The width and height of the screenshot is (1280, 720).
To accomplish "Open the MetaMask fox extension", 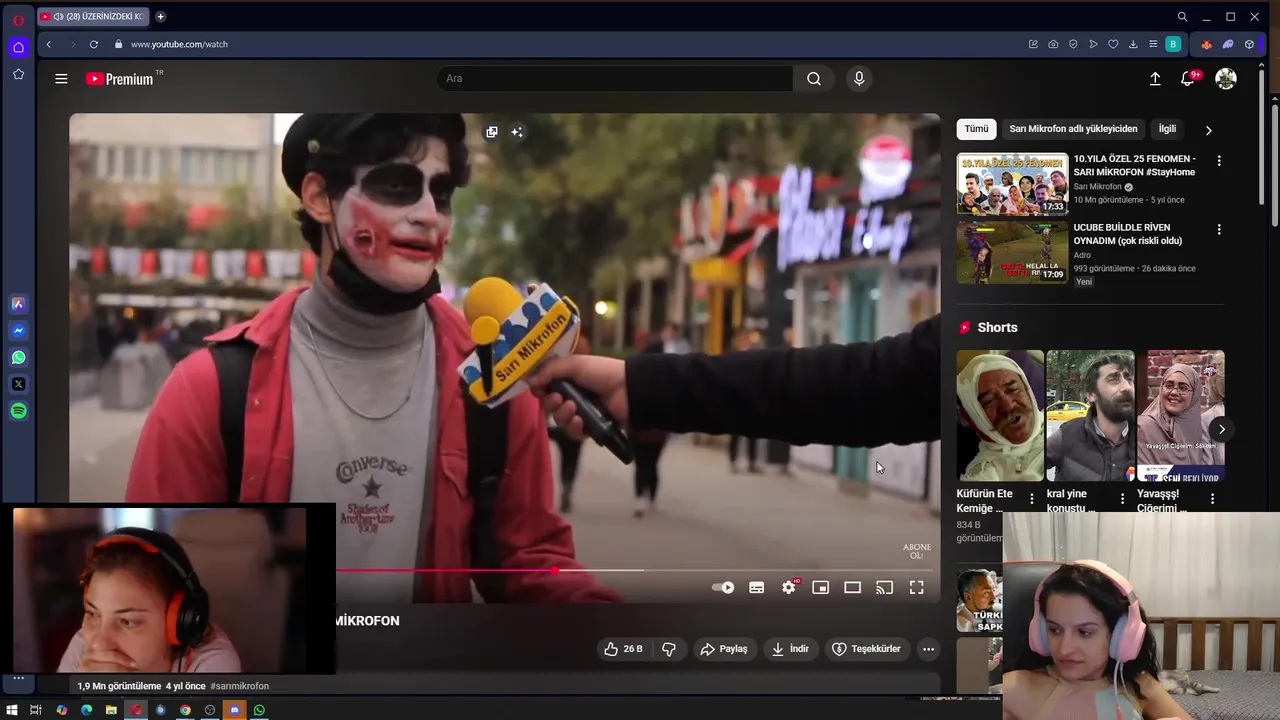I will pyautogui.click(x=1206, y=44).
